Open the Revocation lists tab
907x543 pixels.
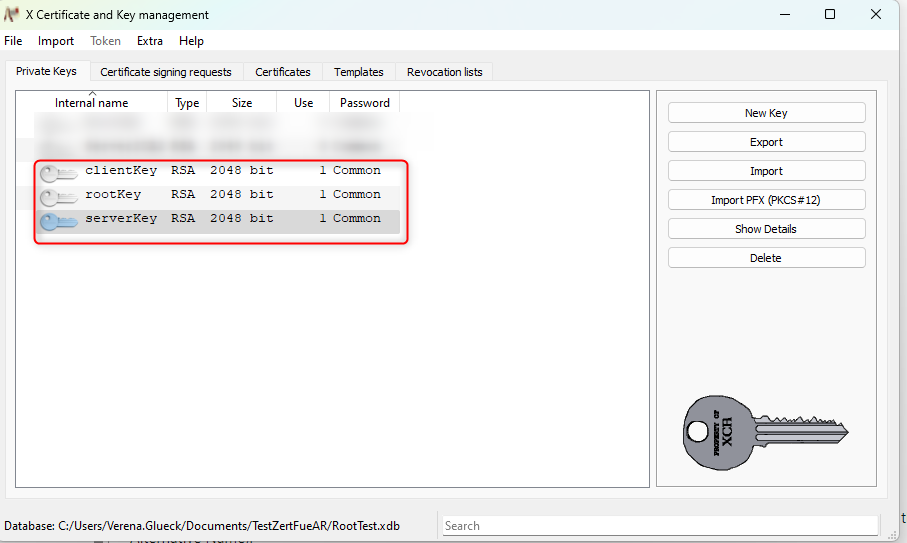point(444,72)
